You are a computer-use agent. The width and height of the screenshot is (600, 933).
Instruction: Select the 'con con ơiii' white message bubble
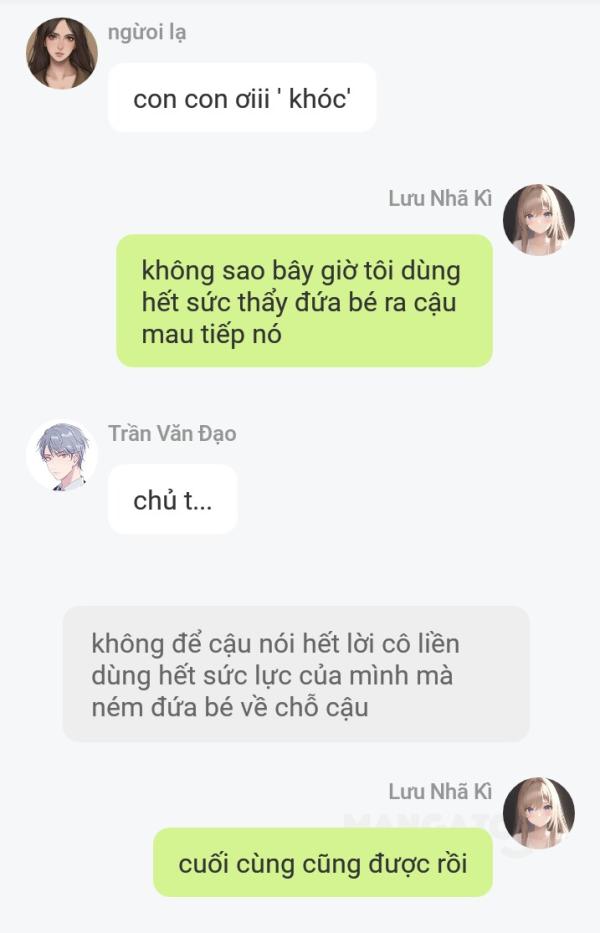coord(242,98)
